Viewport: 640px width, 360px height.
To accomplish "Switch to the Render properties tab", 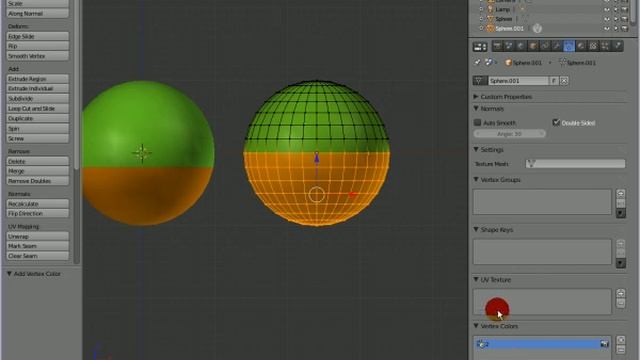I will coord(497,46).
